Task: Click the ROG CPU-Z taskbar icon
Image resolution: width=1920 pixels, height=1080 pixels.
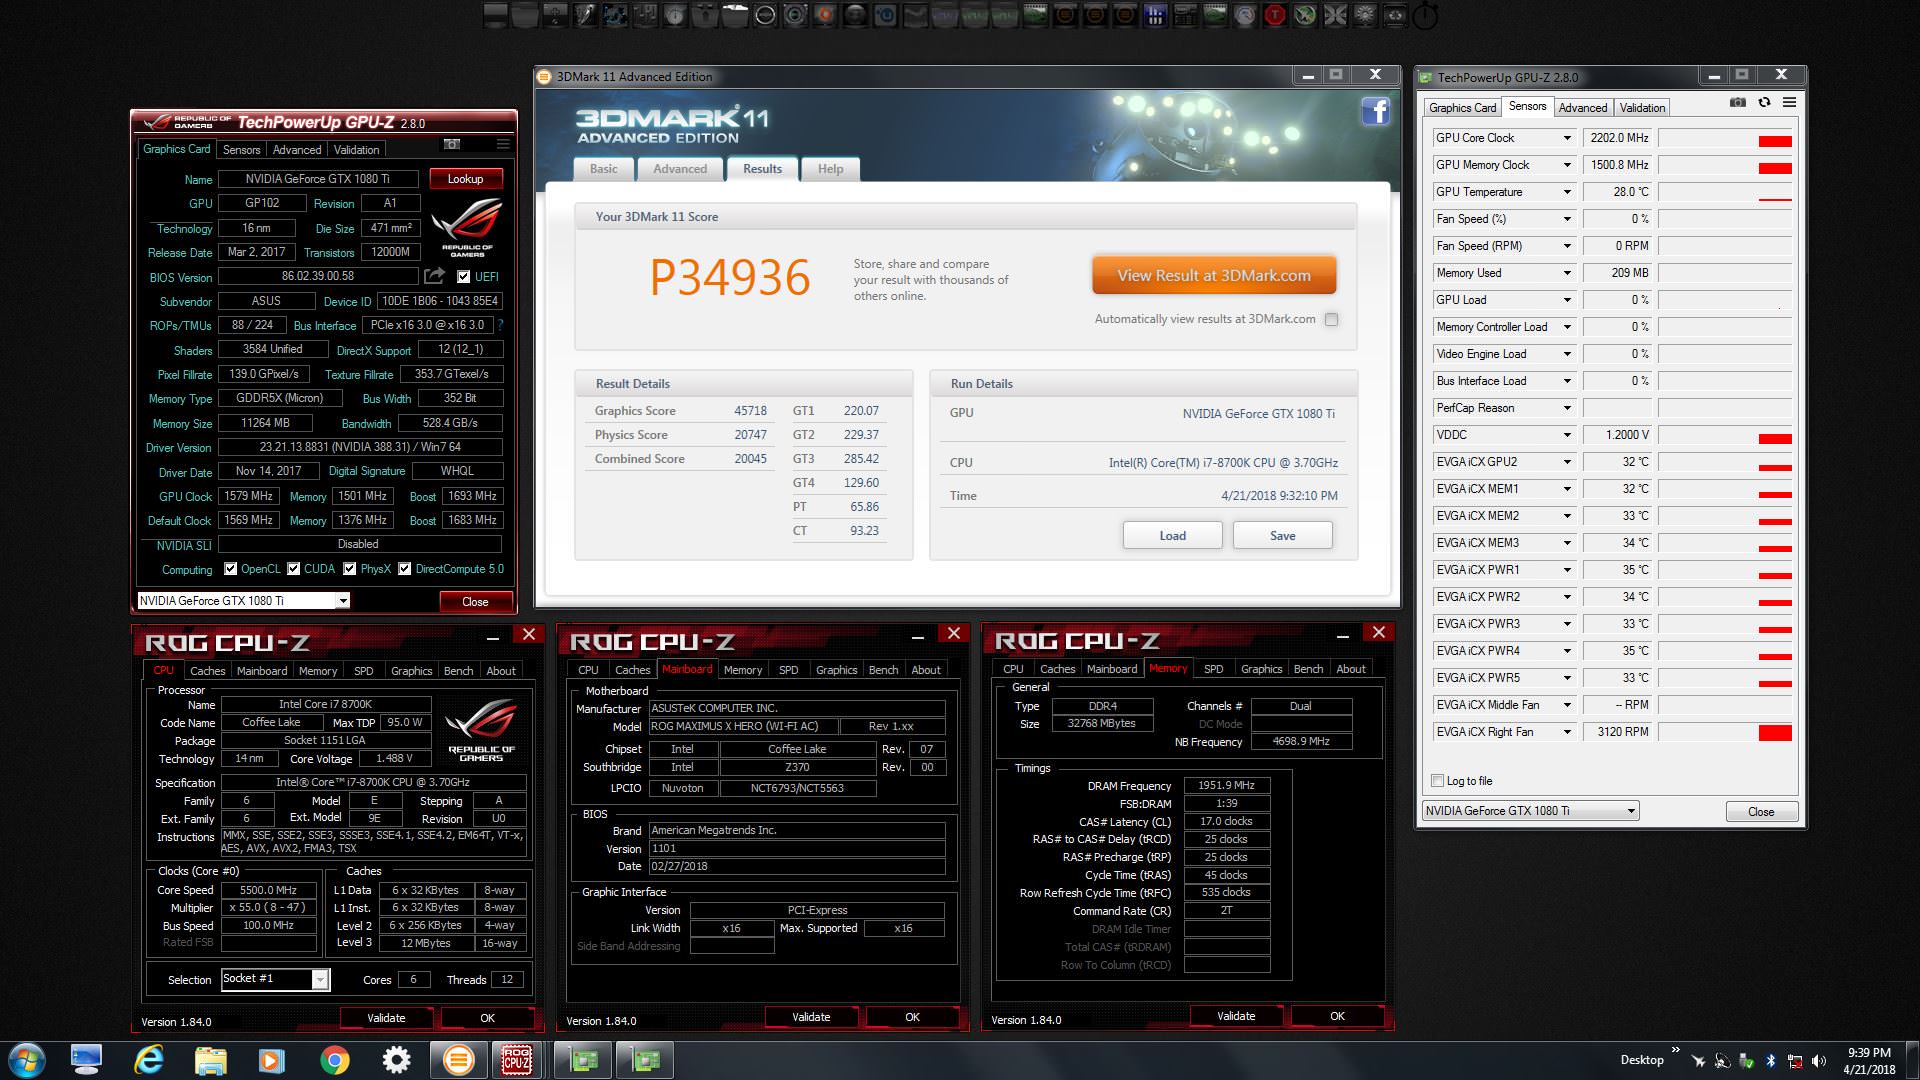Action: tap(517, 1060)
